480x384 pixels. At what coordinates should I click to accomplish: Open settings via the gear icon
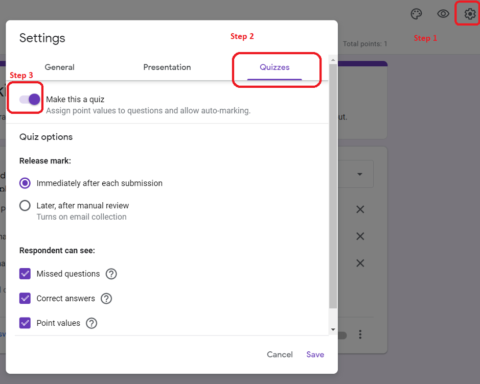click(470, 14)
